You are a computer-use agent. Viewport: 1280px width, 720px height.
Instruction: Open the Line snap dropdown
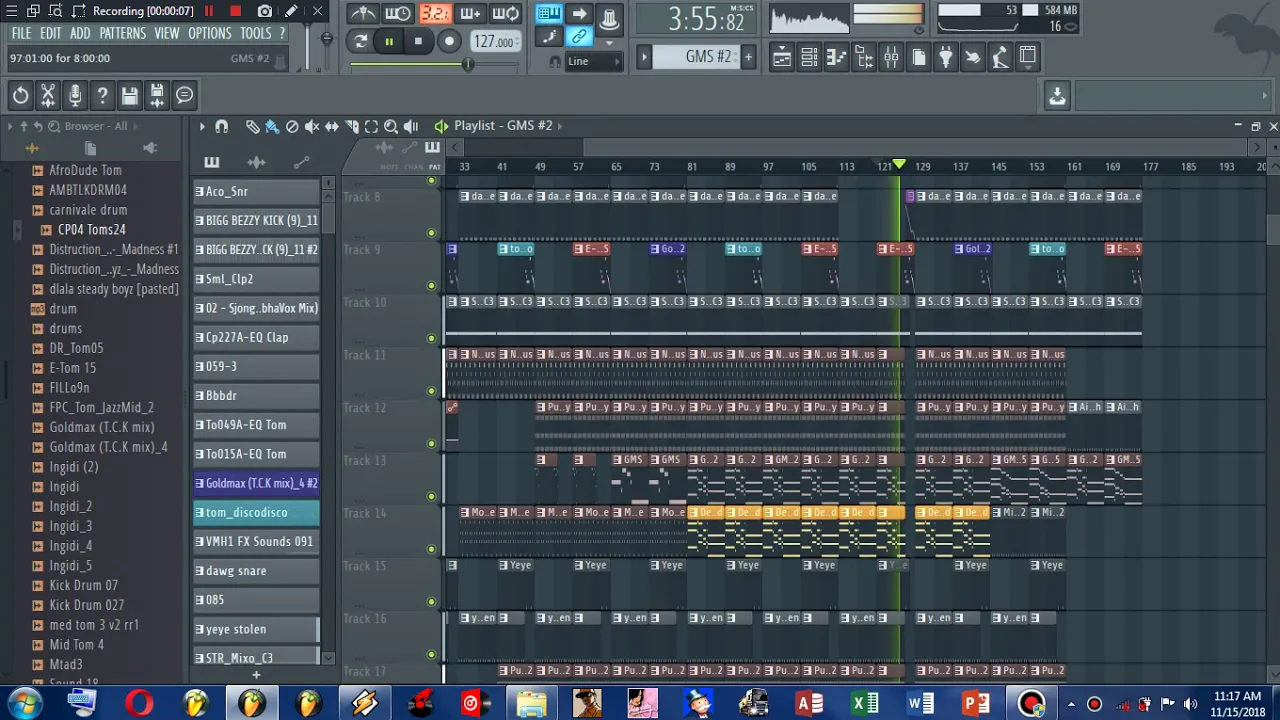point(592,61)
